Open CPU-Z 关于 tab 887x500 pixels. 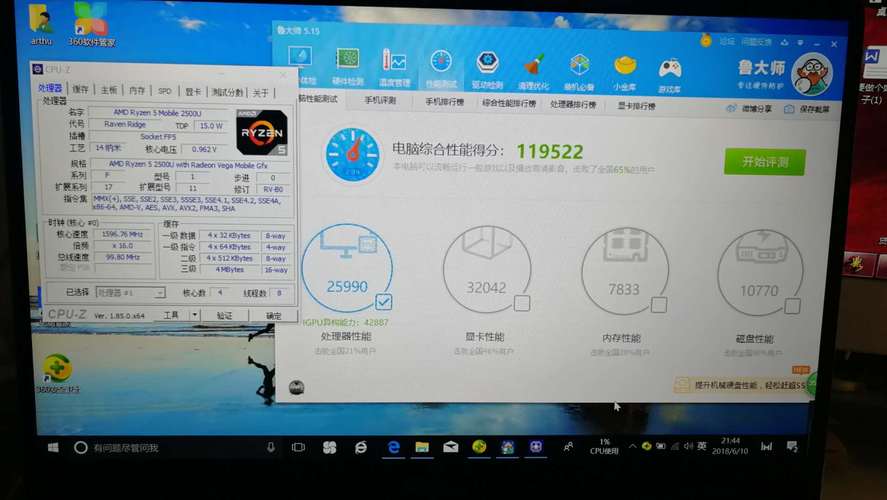[260, 93]
